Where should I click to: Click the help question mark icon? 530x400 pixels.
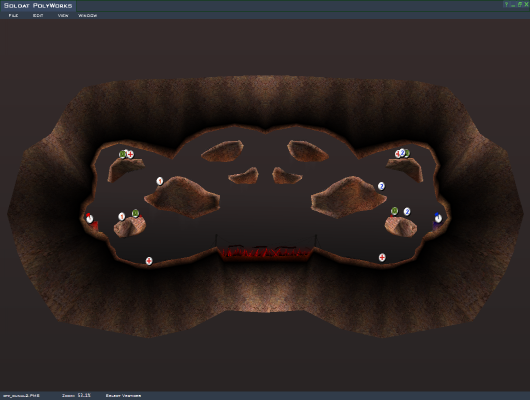coord(506,4)
